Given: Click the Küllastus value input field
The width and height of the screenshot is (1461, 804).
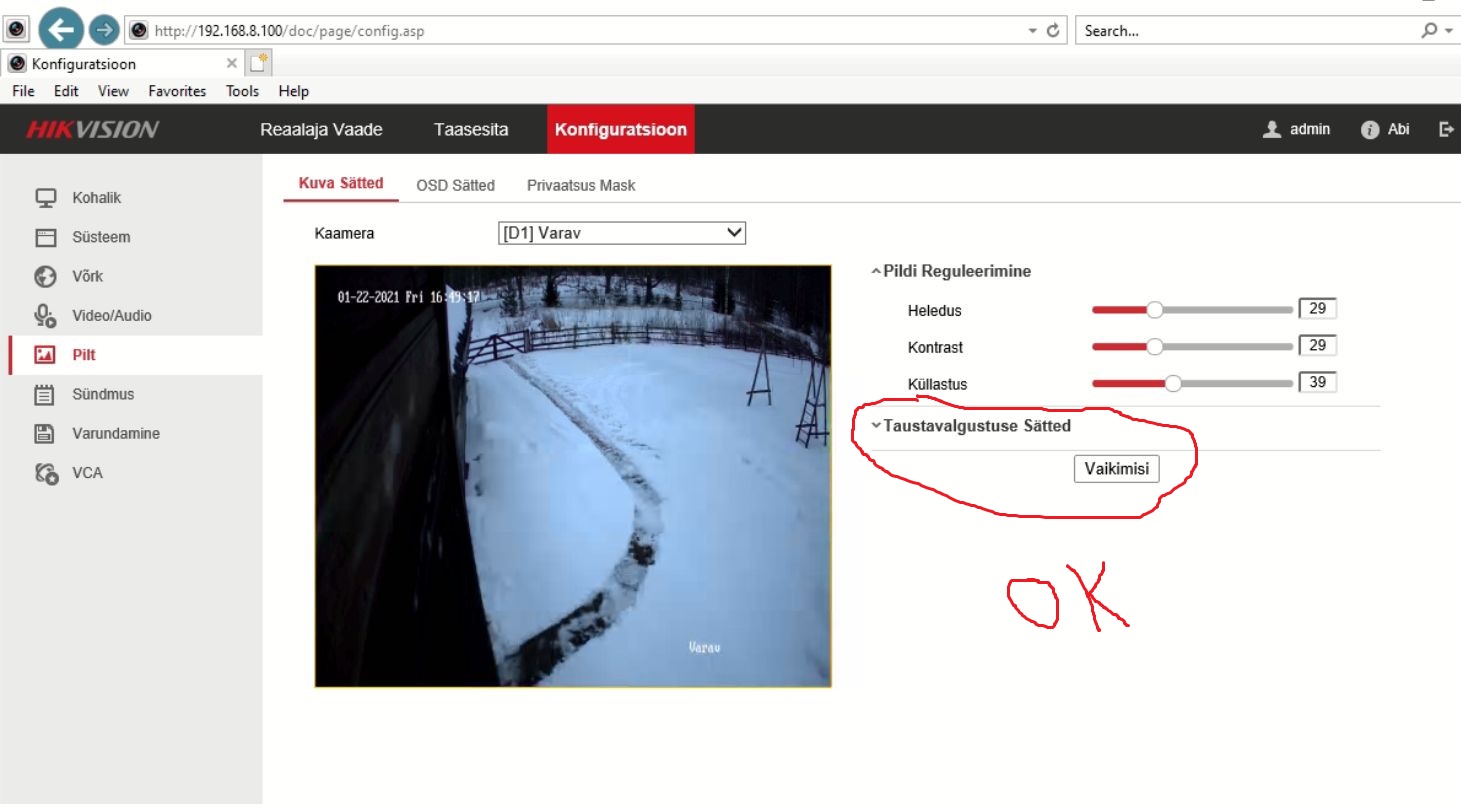Looking at the screenshot, I should pos(1317,383).
